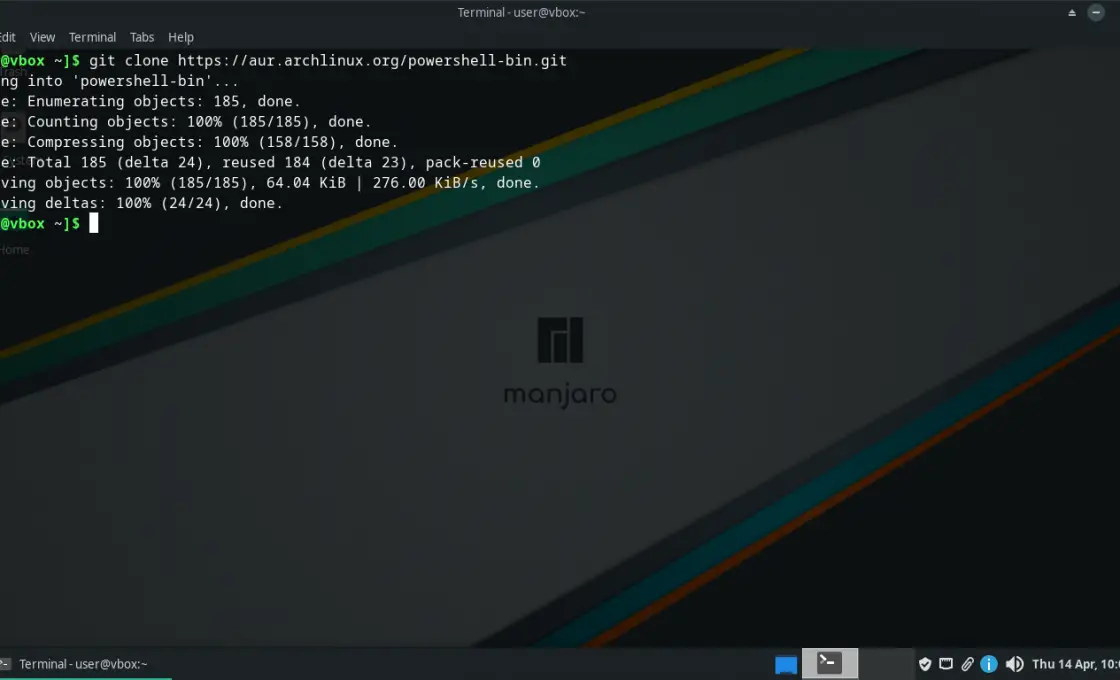The image size is (1120, 680).
Task: Click the roll-up window icon in title bar
Action: [x=1071, y=12]
